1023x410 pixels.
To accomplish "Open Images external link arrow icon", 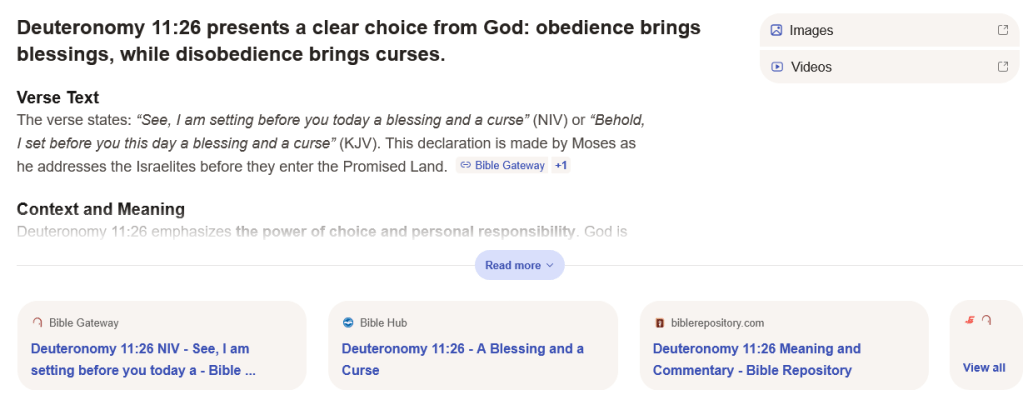I will tap(1002, 30).
